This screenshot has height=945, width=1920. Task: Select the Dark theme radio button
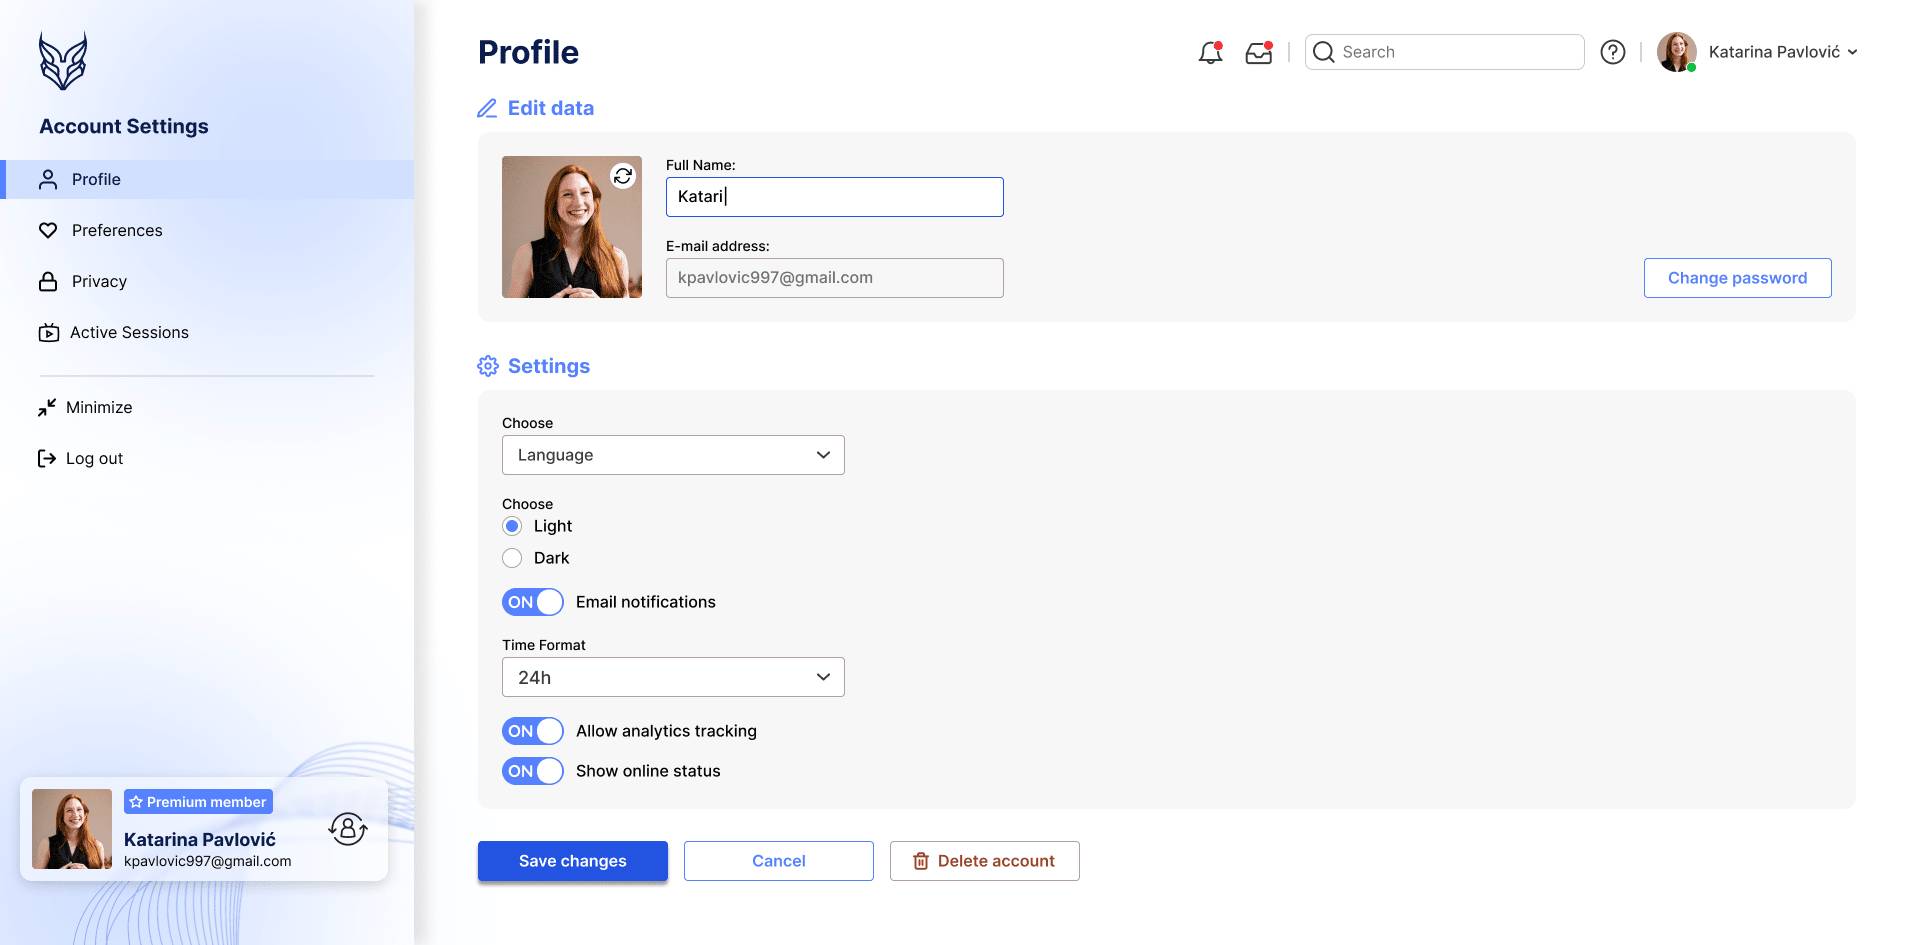512,558
